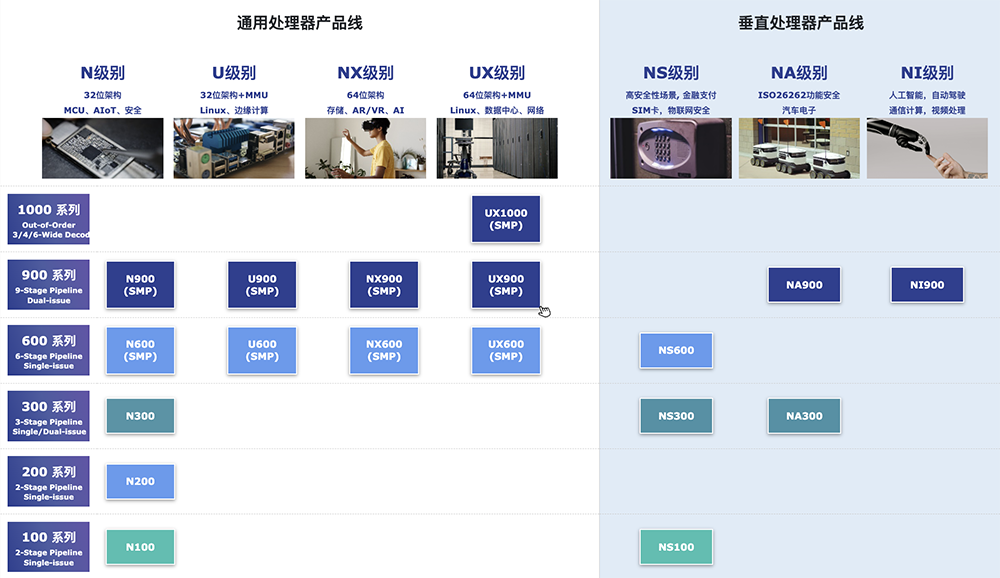The width and height of the screenshot is (1000, 578).
Task: Click the 通用处理器产品线 section title
Action: (x=299, y=22)
